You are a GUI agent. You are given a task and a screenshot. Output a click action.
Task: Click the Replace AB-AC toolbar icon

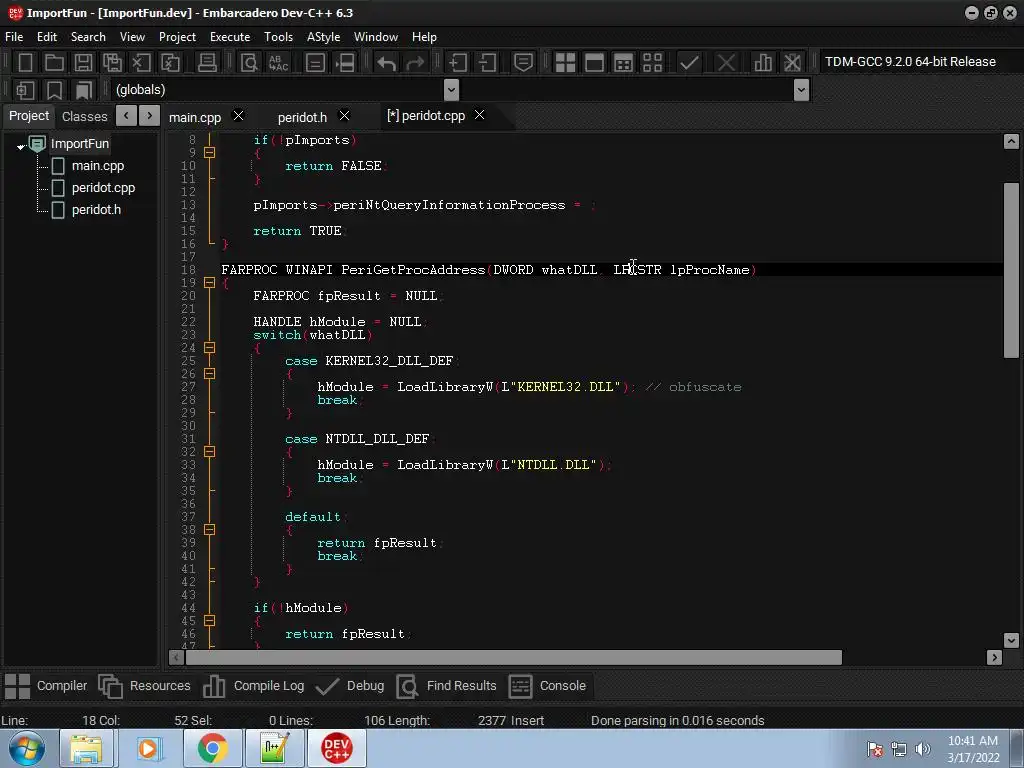coord(278,63)
